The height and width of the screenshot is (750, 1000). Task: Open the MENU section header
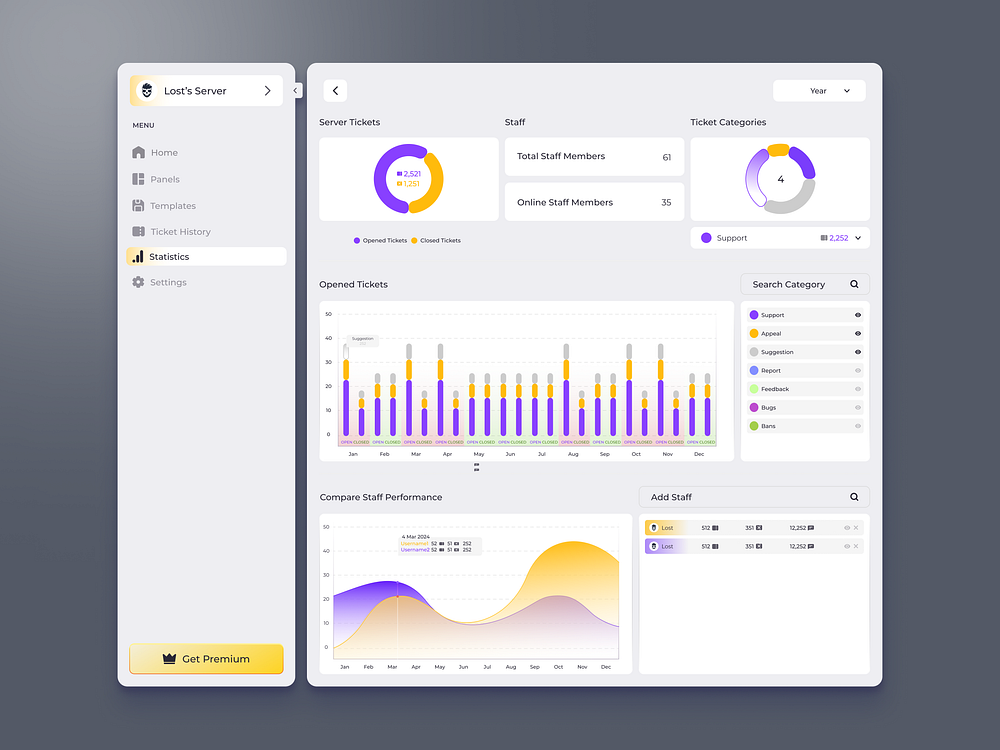point(143,125)
